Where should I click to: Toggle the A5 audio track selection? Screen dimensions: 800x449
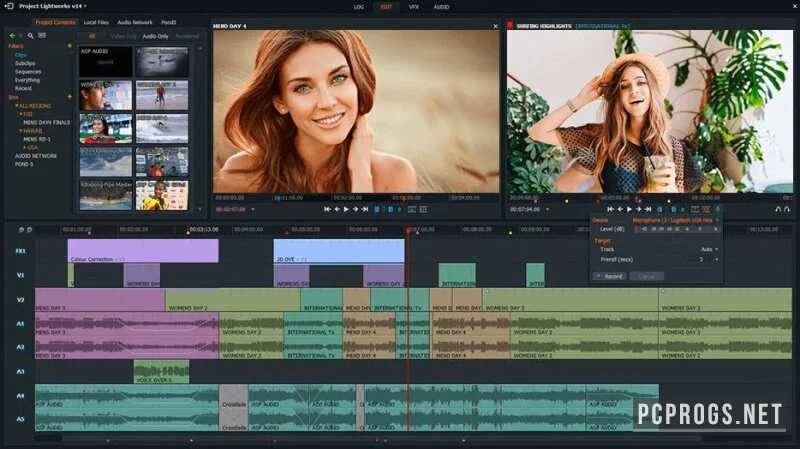tap(20, 419)
